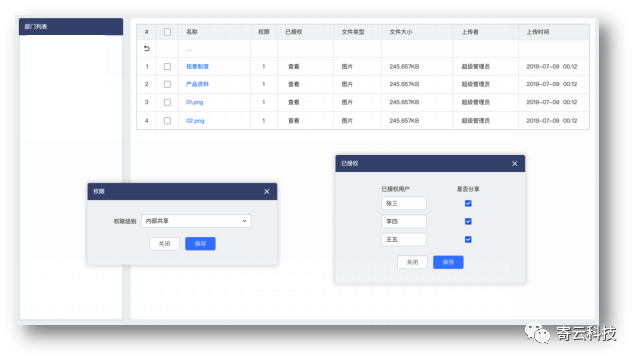Click the 张三 user field

click(404, 203)
